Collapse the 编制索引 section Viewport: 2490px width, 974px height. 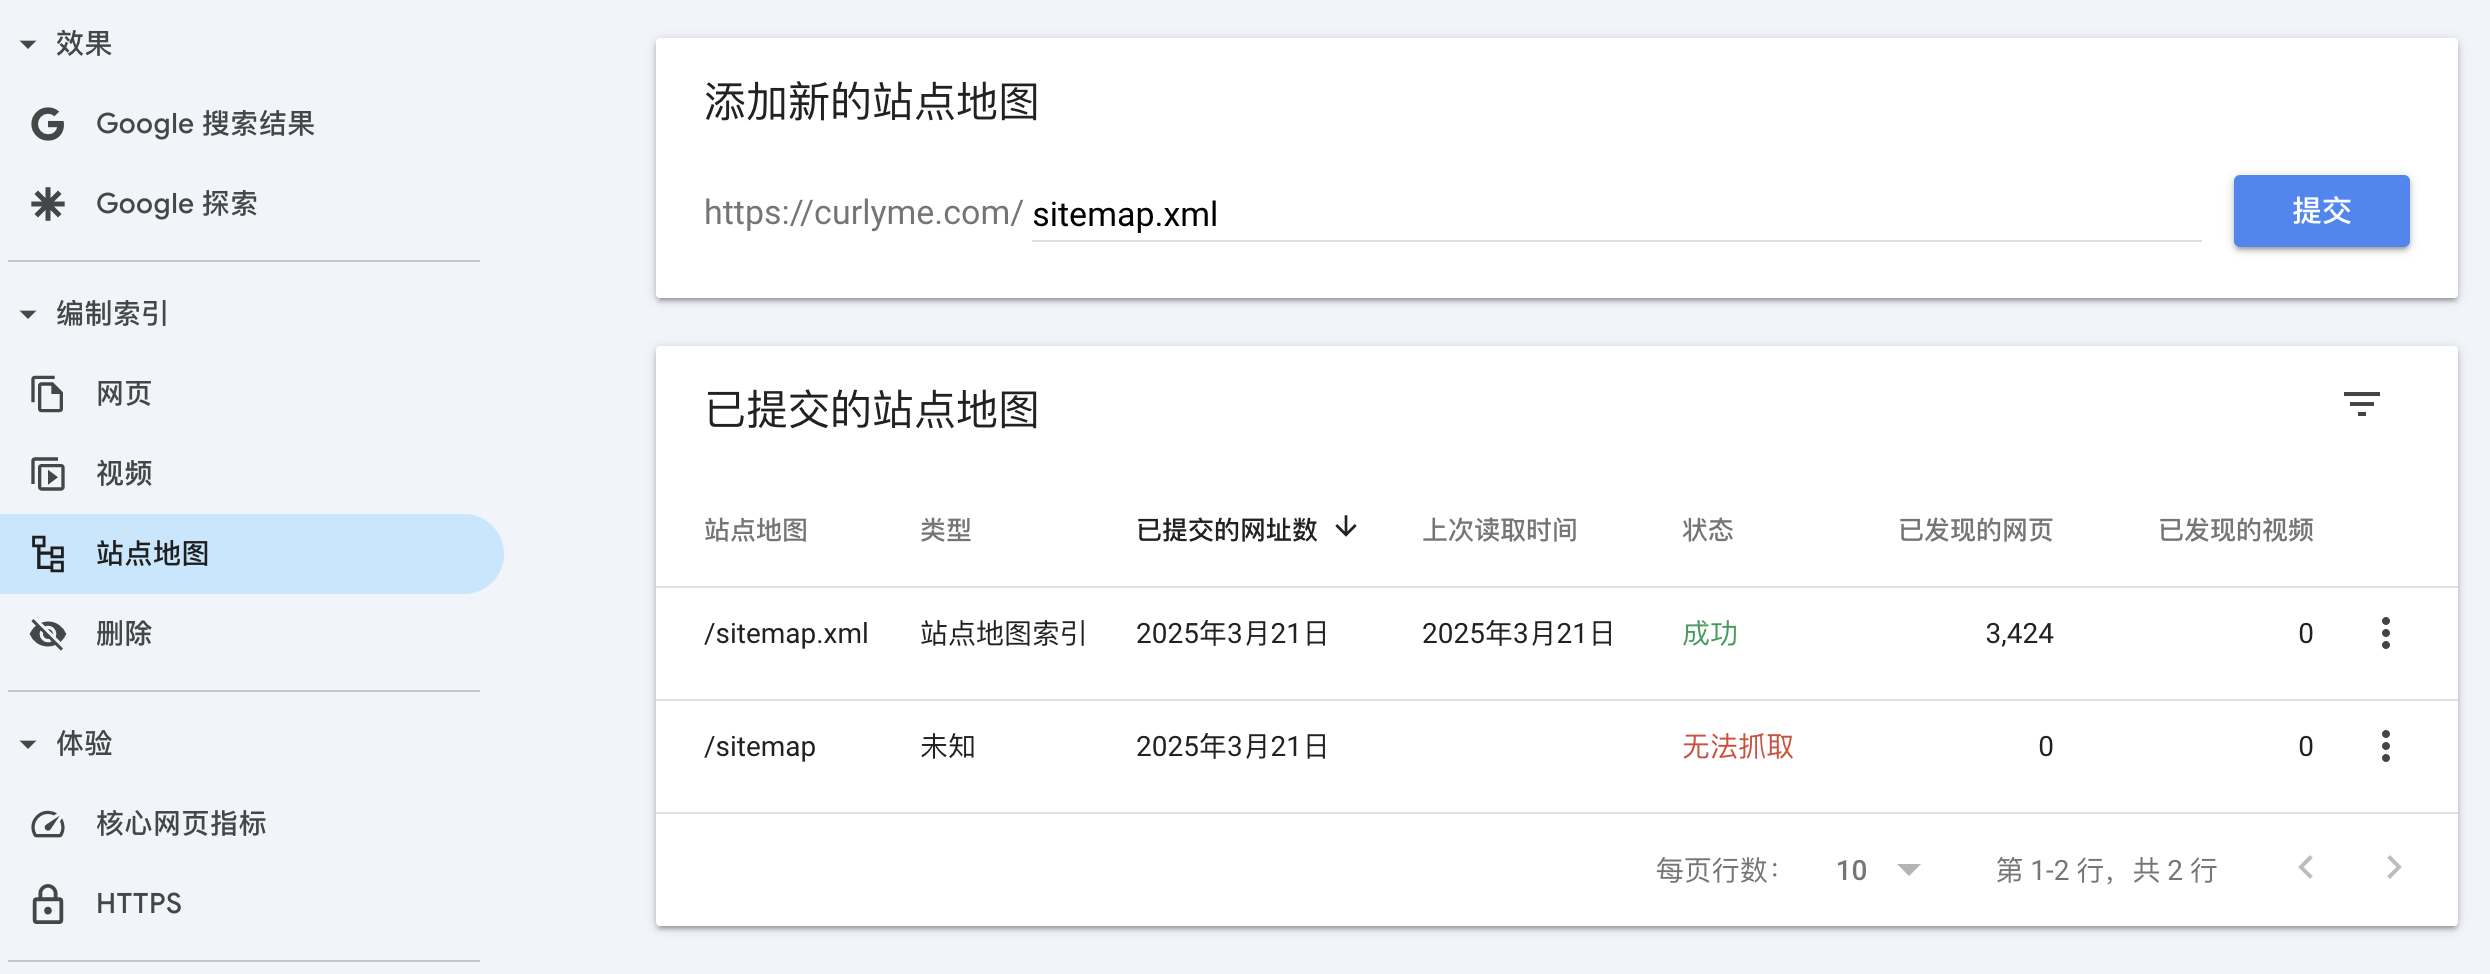tap(28, 314)
